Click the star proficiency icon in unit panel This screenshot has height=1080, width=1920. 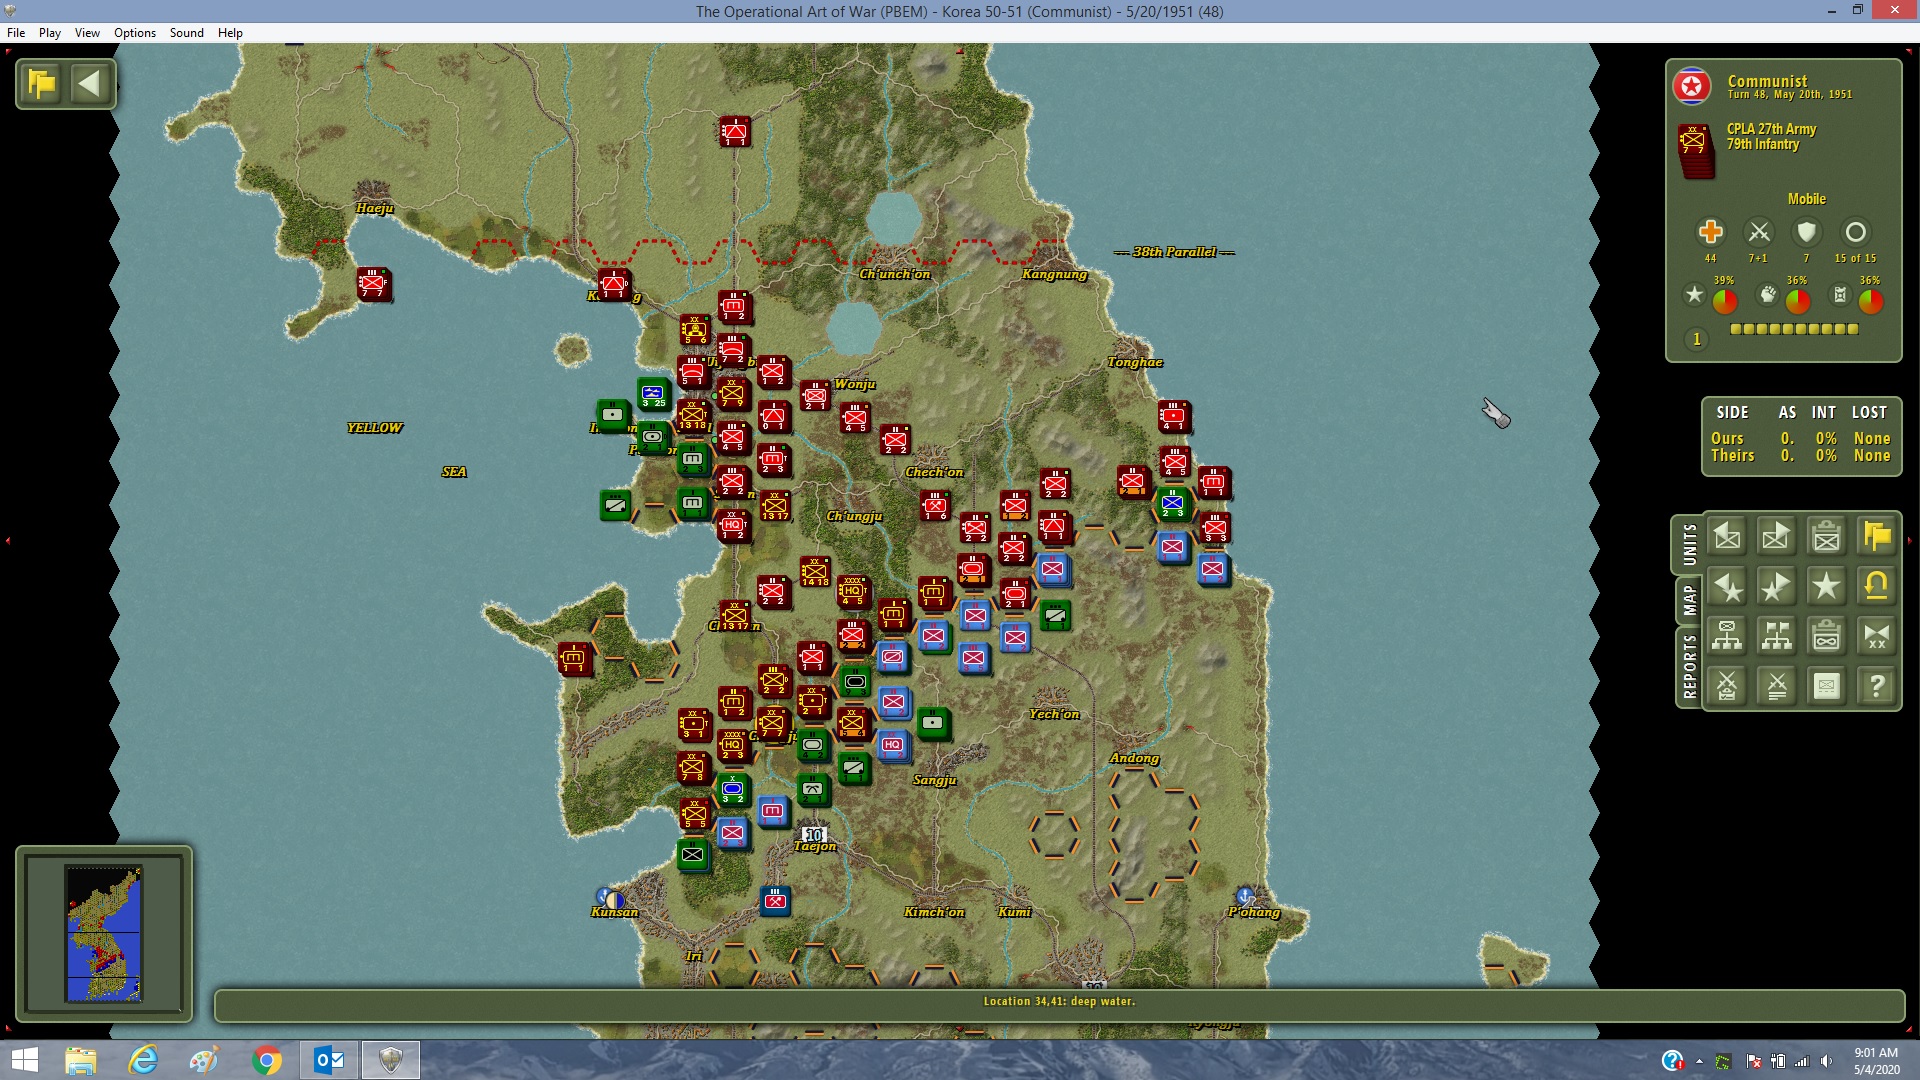1694,295
